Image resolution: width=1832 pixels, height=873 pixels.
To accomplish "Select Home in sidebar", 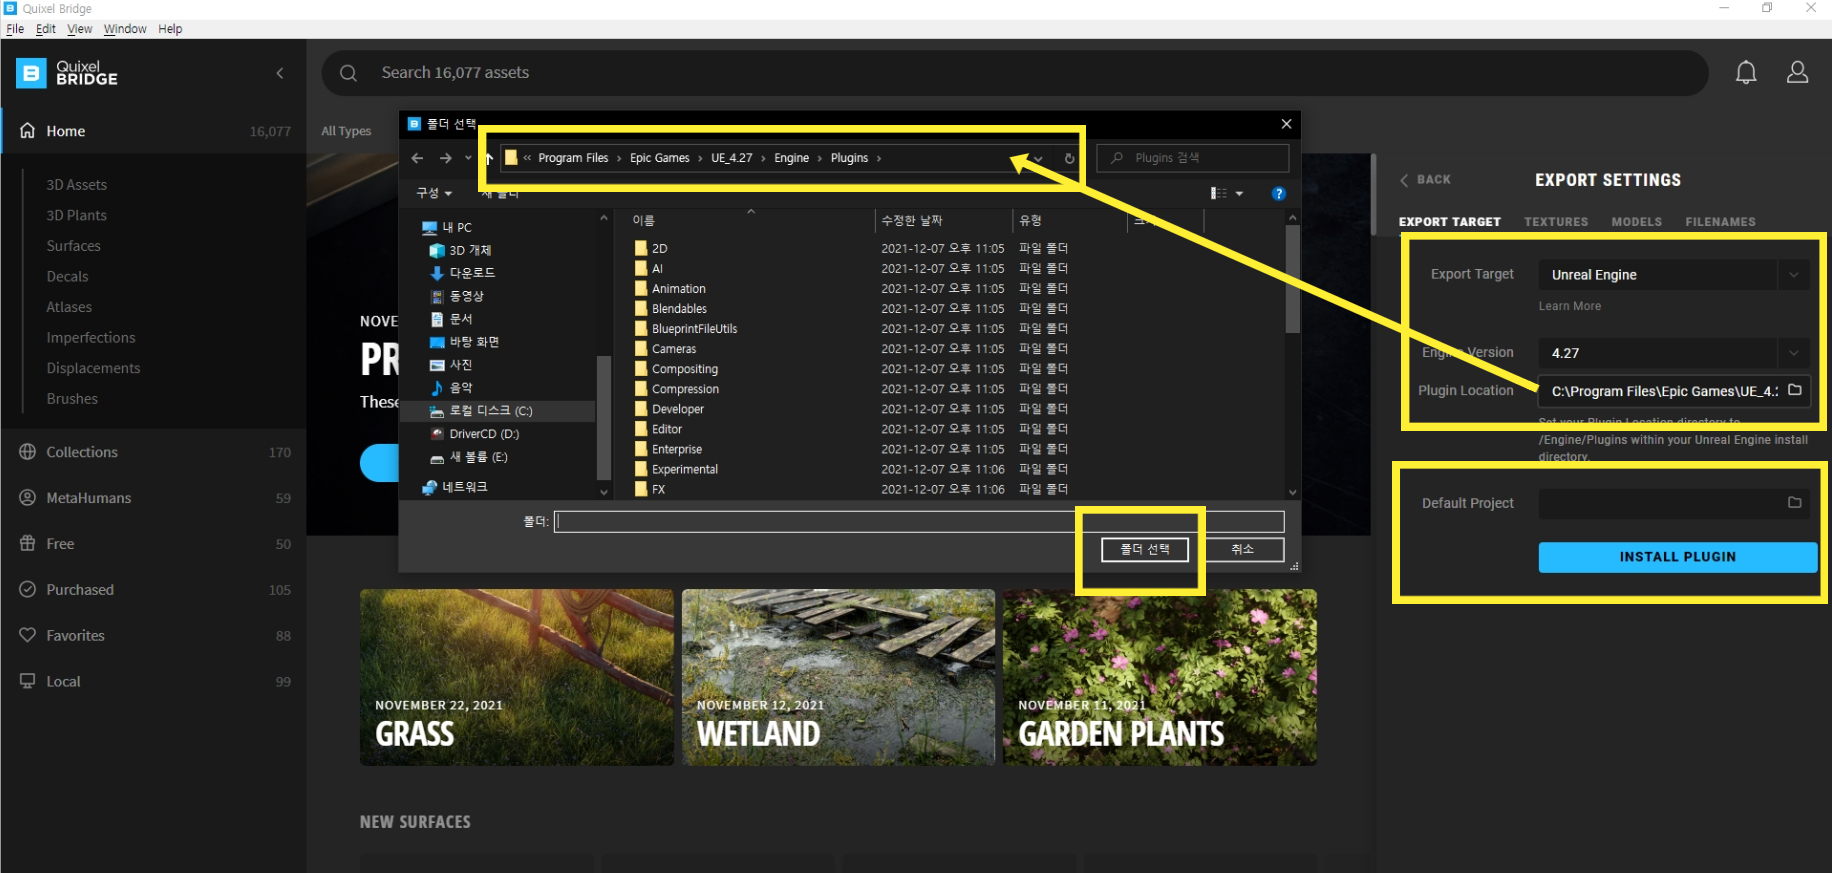I will tap(154, 131).
